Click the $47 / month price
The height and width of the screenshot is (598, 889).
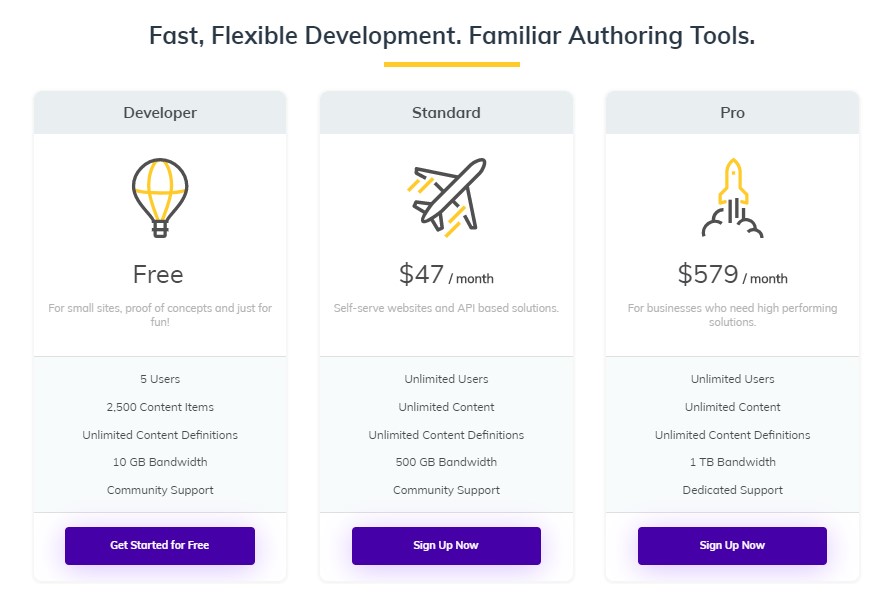(x=446, y=274)
